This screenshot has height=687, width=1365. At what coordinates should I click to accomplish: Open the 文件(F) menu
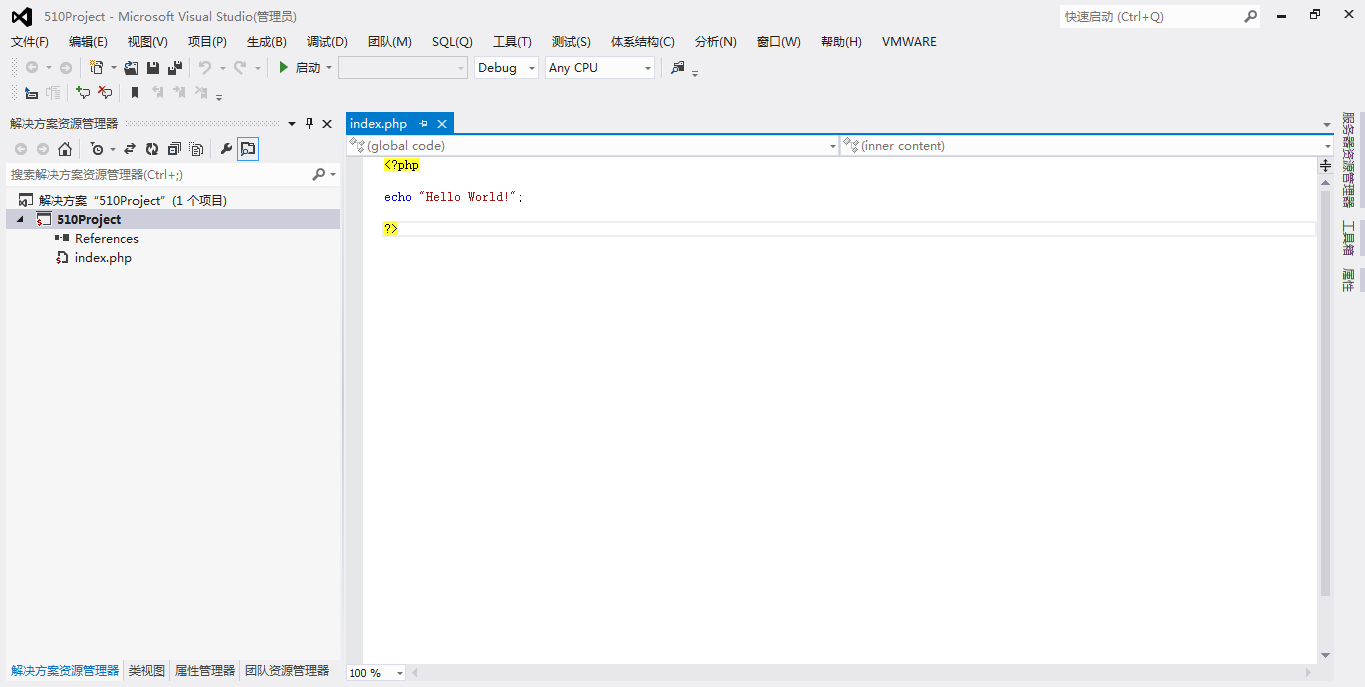click(x=30, y=41)
